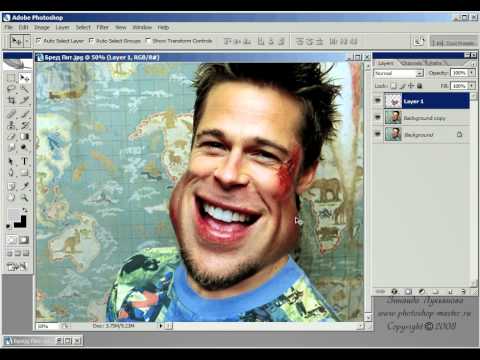The height and width of the screenshot is (360, 480).
Task: Select the Layer 1 row
Action: coord(421,101)
